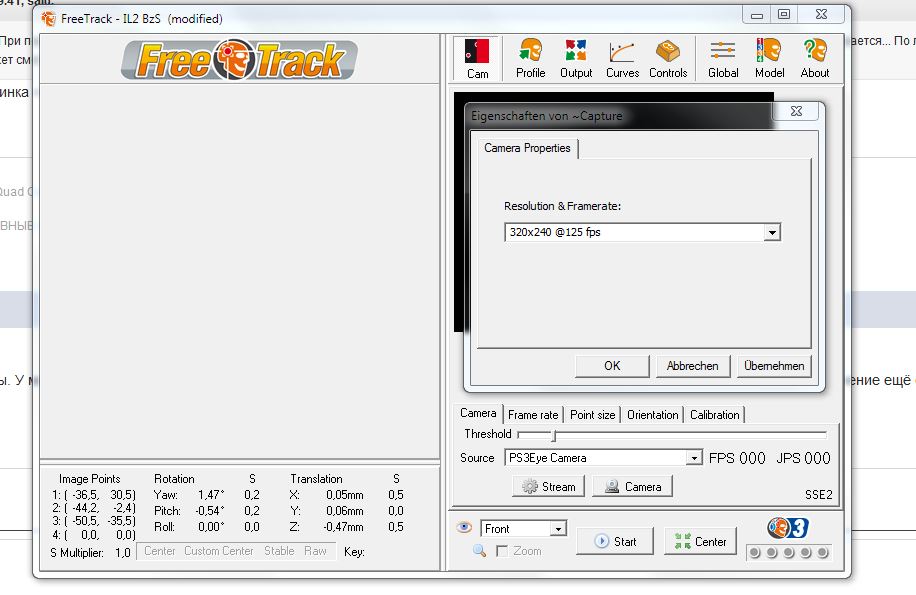The image size is (916, 595).
Task: Toggle the Stable option
Action: click(x=279, y=551)
